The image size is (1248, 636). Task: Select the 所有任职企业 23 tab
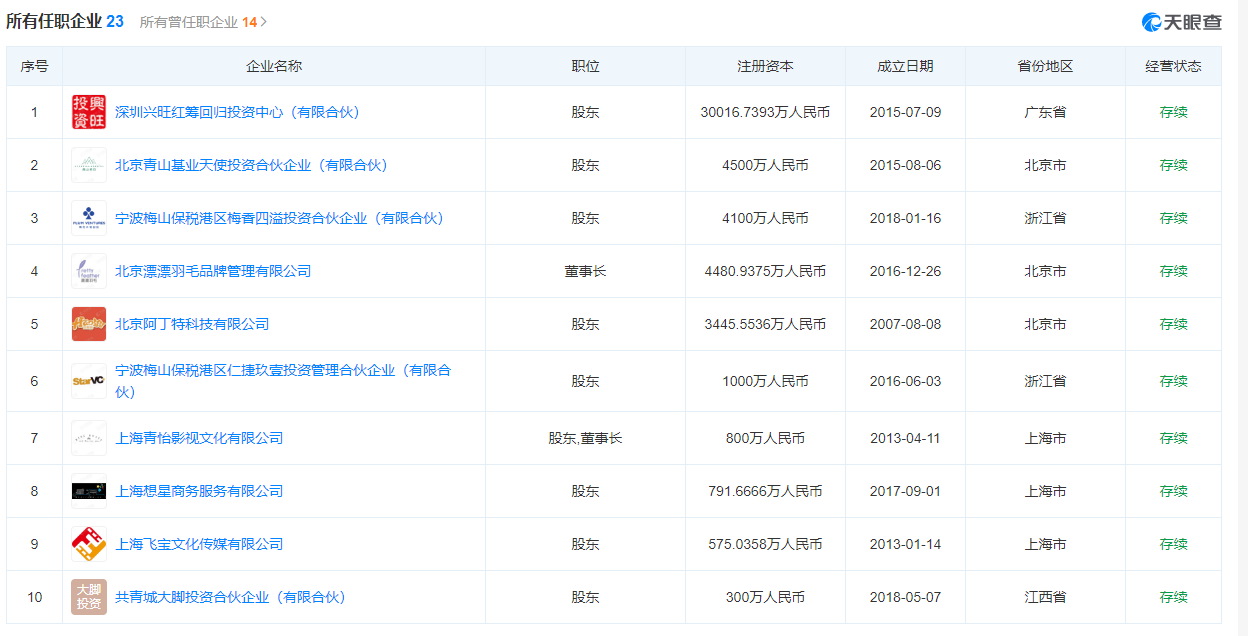tap(65, 21)
